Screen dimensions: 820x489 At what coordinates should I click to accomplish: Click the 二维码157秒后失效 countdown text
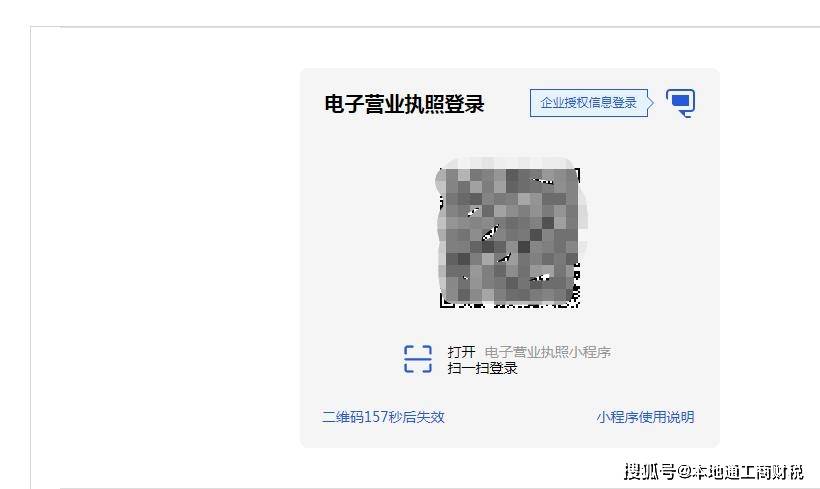(x=383, y=417)
